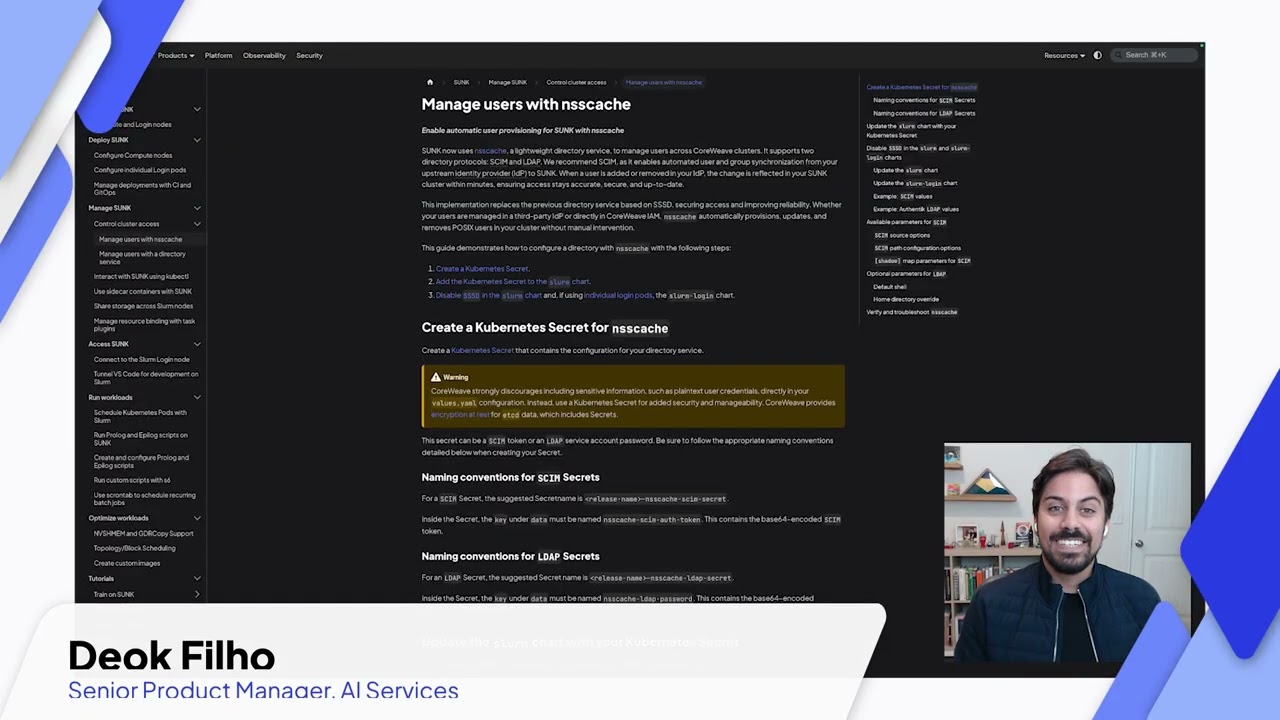
Task: Click the nsscache link in the intro paragraph
Action: pos(490,150)
